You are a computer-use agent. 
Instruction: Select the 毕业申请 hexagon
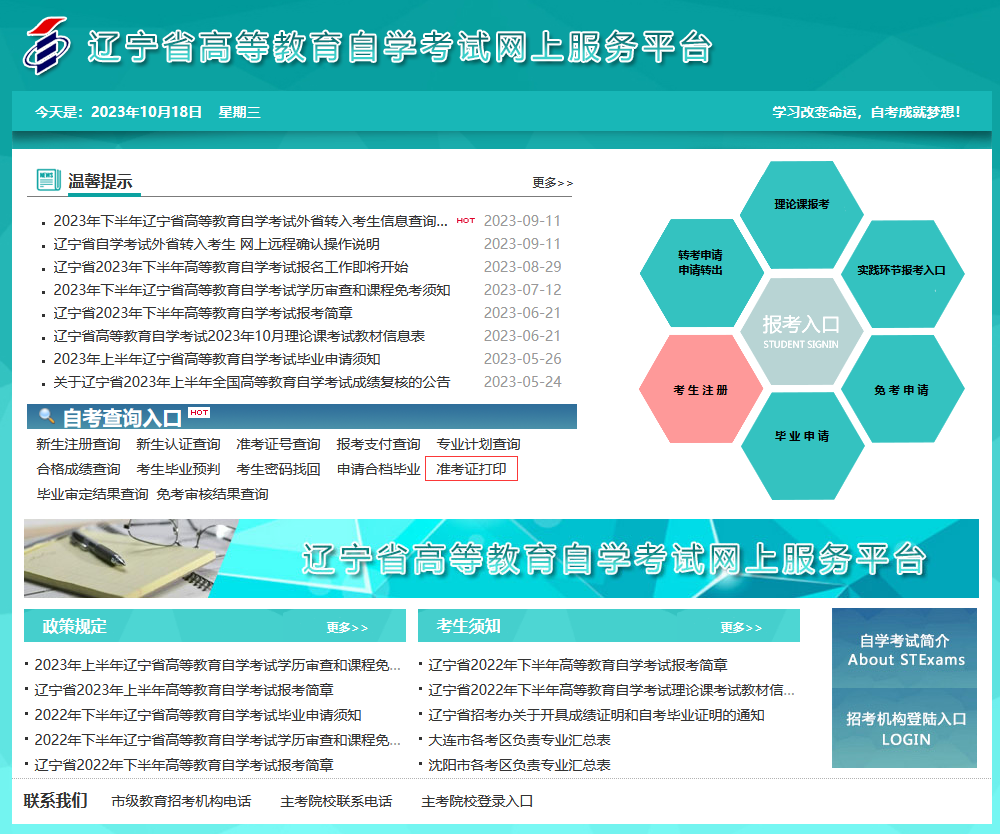[801, 437]
